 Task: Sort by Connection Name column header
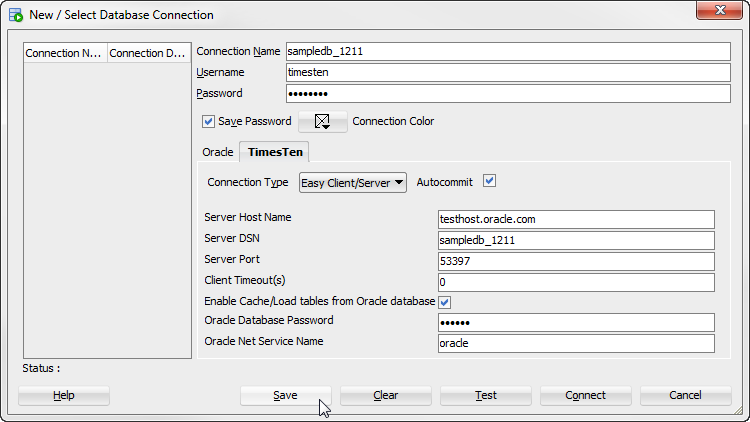[x=66, y=53]
